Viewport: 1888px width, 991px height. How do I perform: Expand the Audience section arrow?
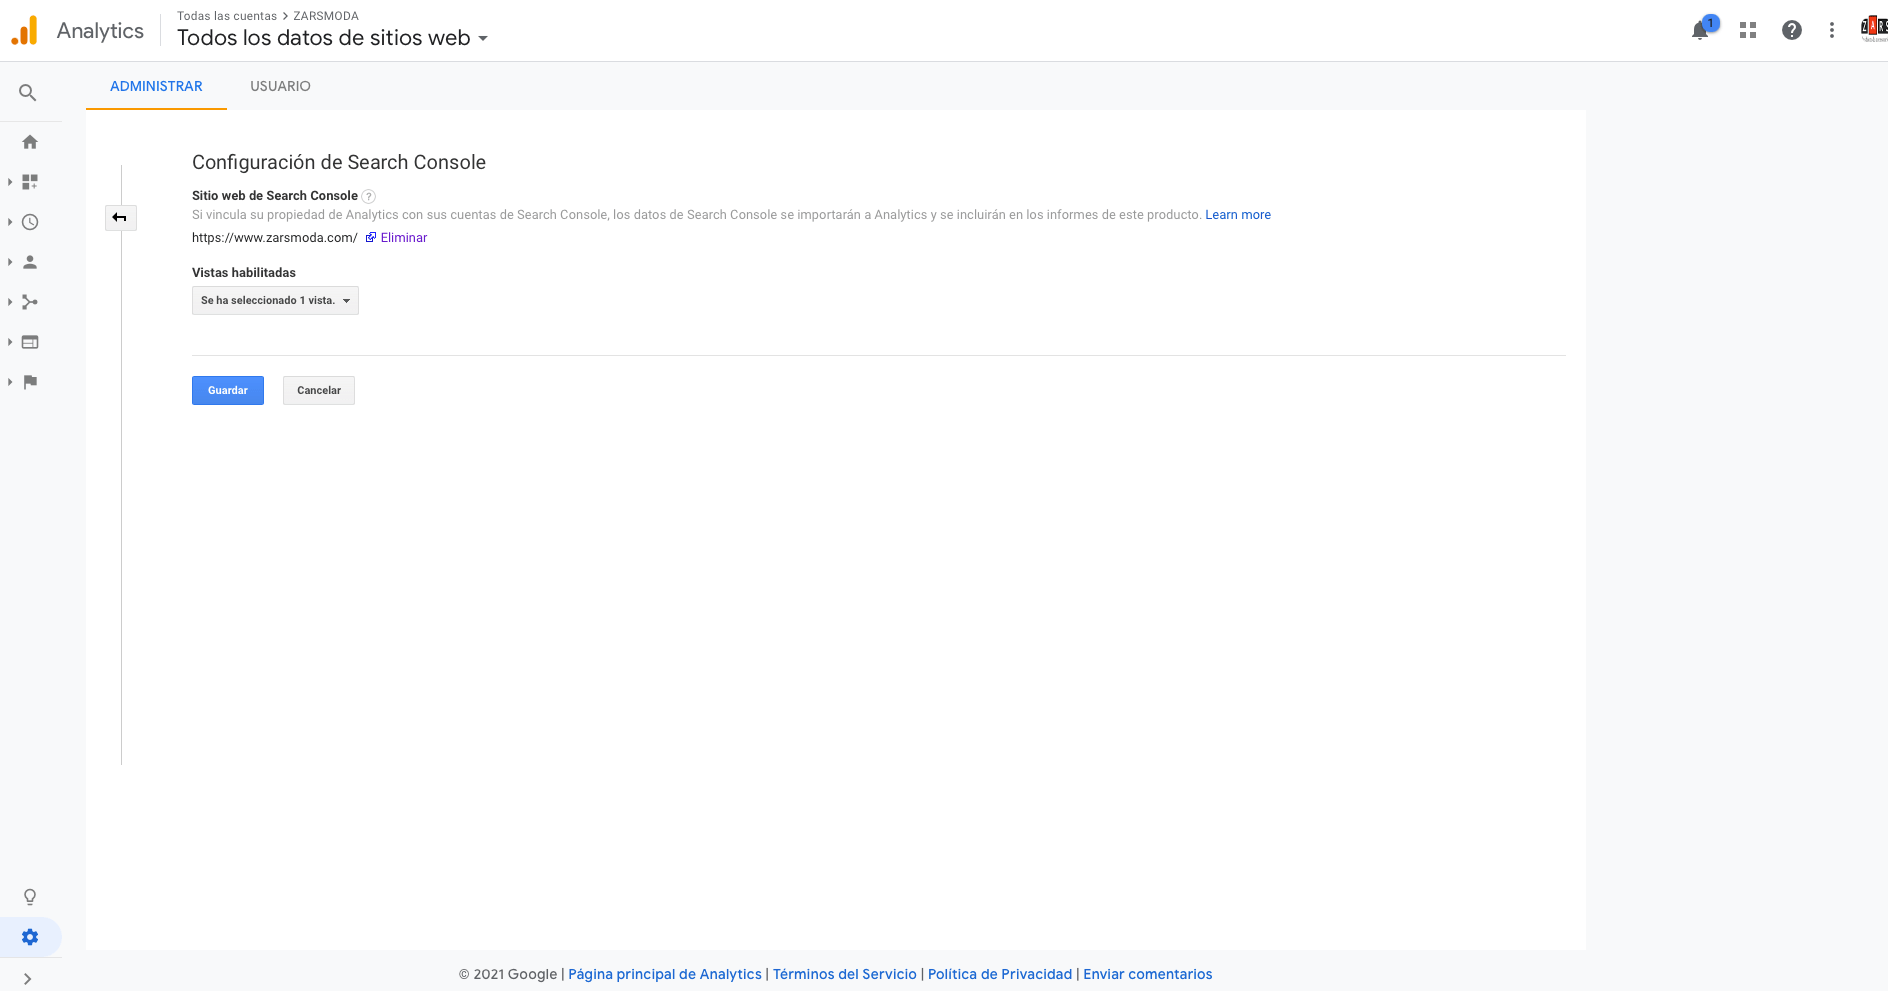[x=10, y=262]
